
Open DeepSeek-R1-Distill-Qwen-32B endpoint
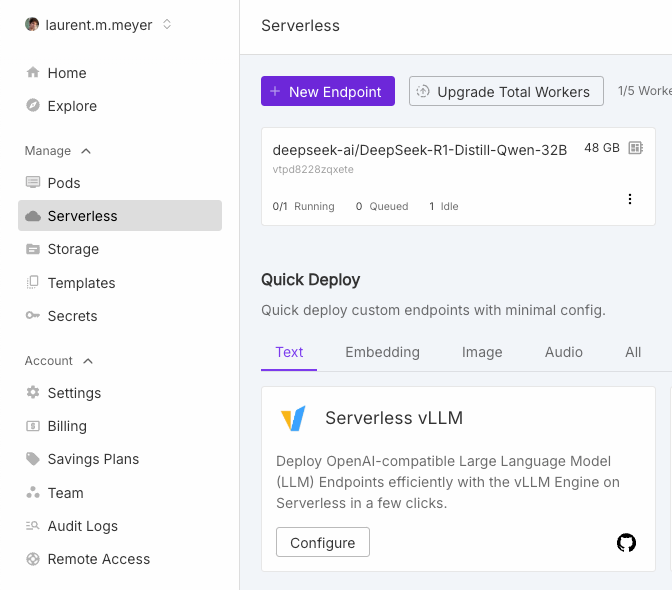[420, 150]
